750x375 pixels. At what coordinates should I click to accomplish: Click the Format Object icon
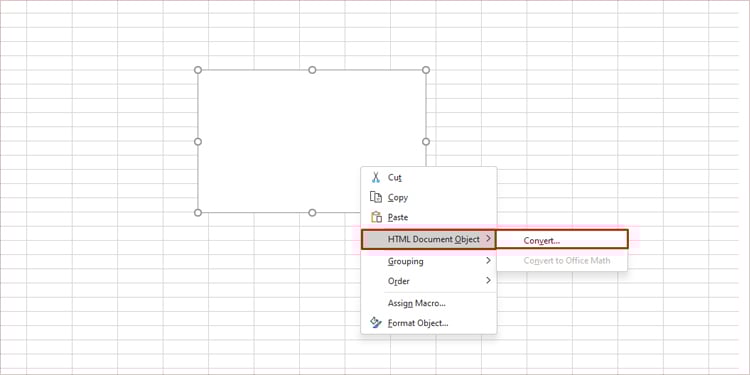[376, 323]
